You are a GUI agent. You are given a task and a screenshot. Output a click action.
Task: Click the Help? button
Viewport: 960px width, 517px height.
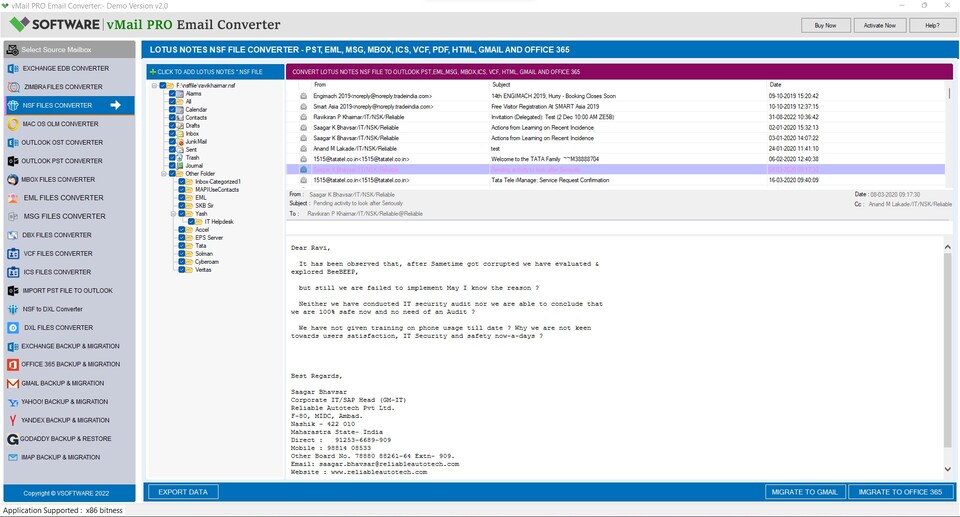[x=932, y=25]
